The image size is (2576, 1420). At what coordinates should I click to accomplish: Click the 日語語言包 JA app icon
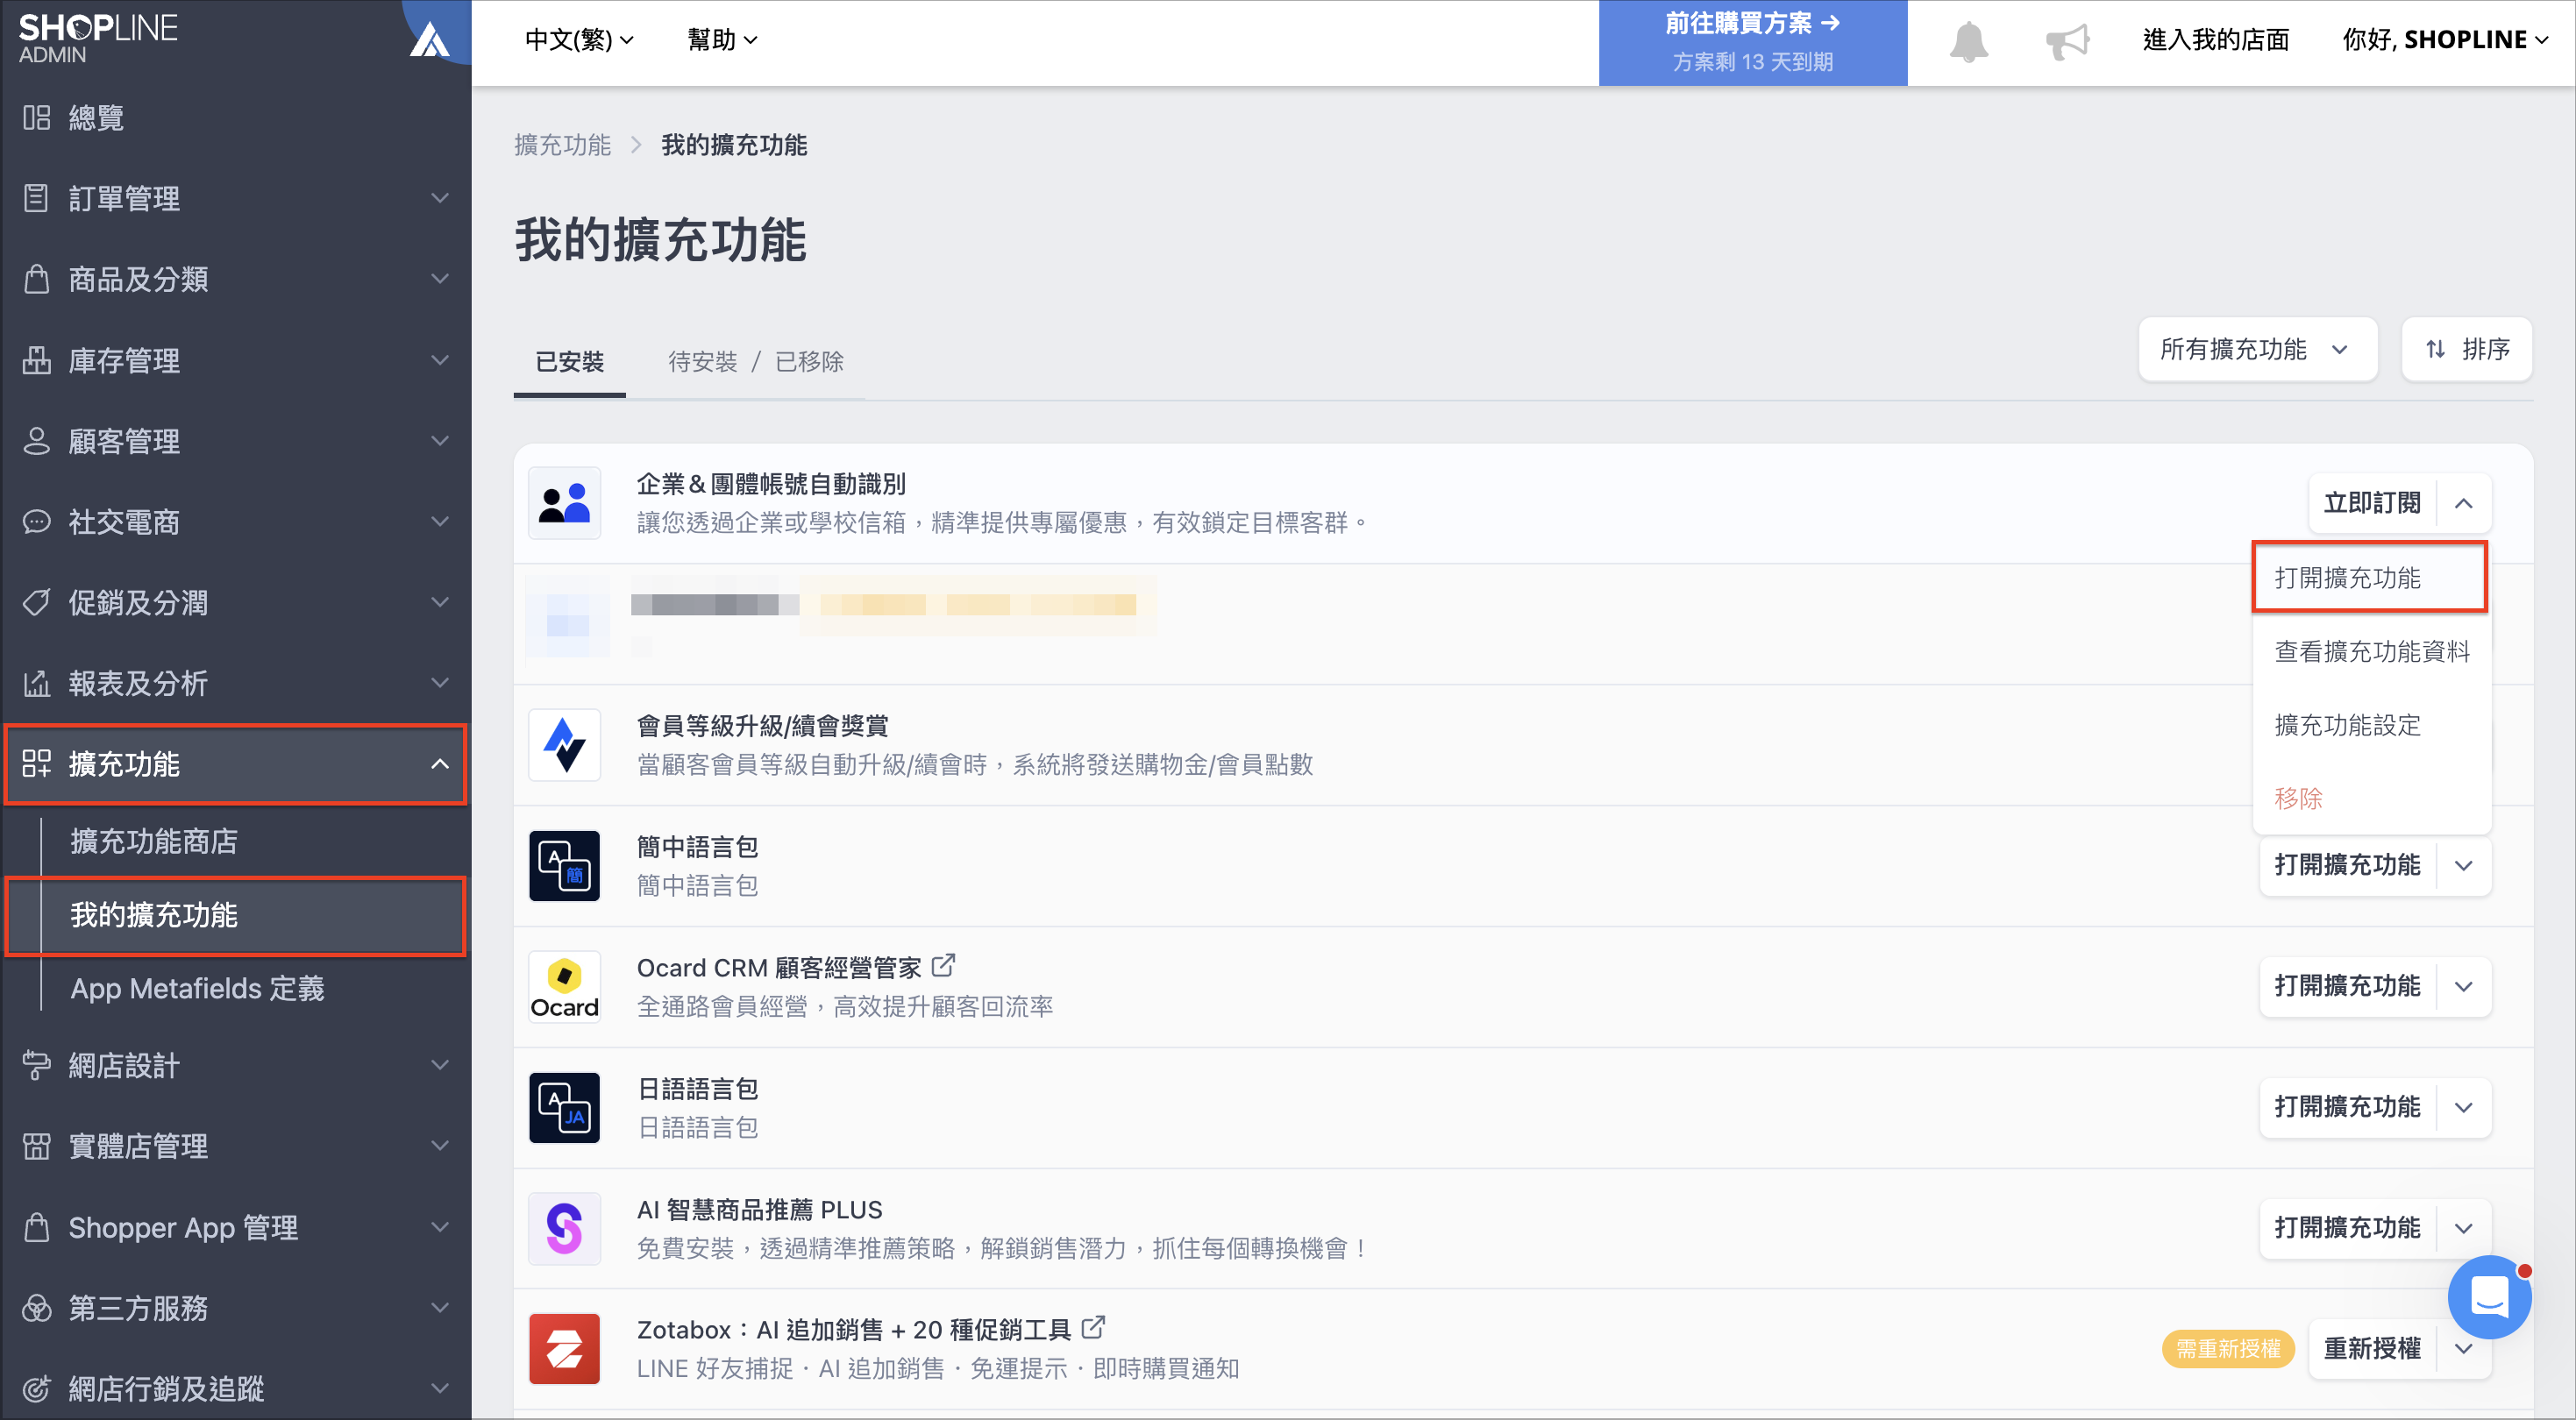(x=565, y=1108)
